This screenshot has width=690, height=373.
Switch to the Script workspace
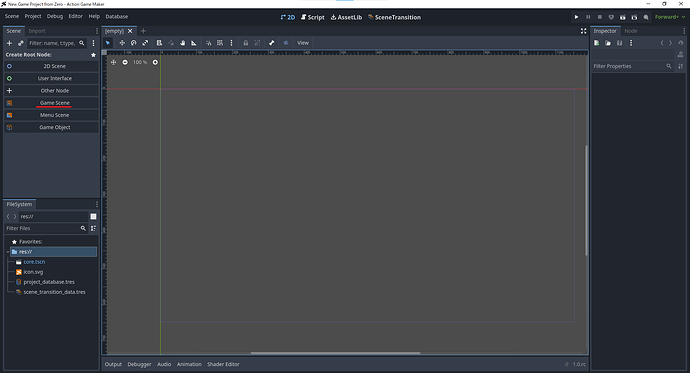(313, 17)
